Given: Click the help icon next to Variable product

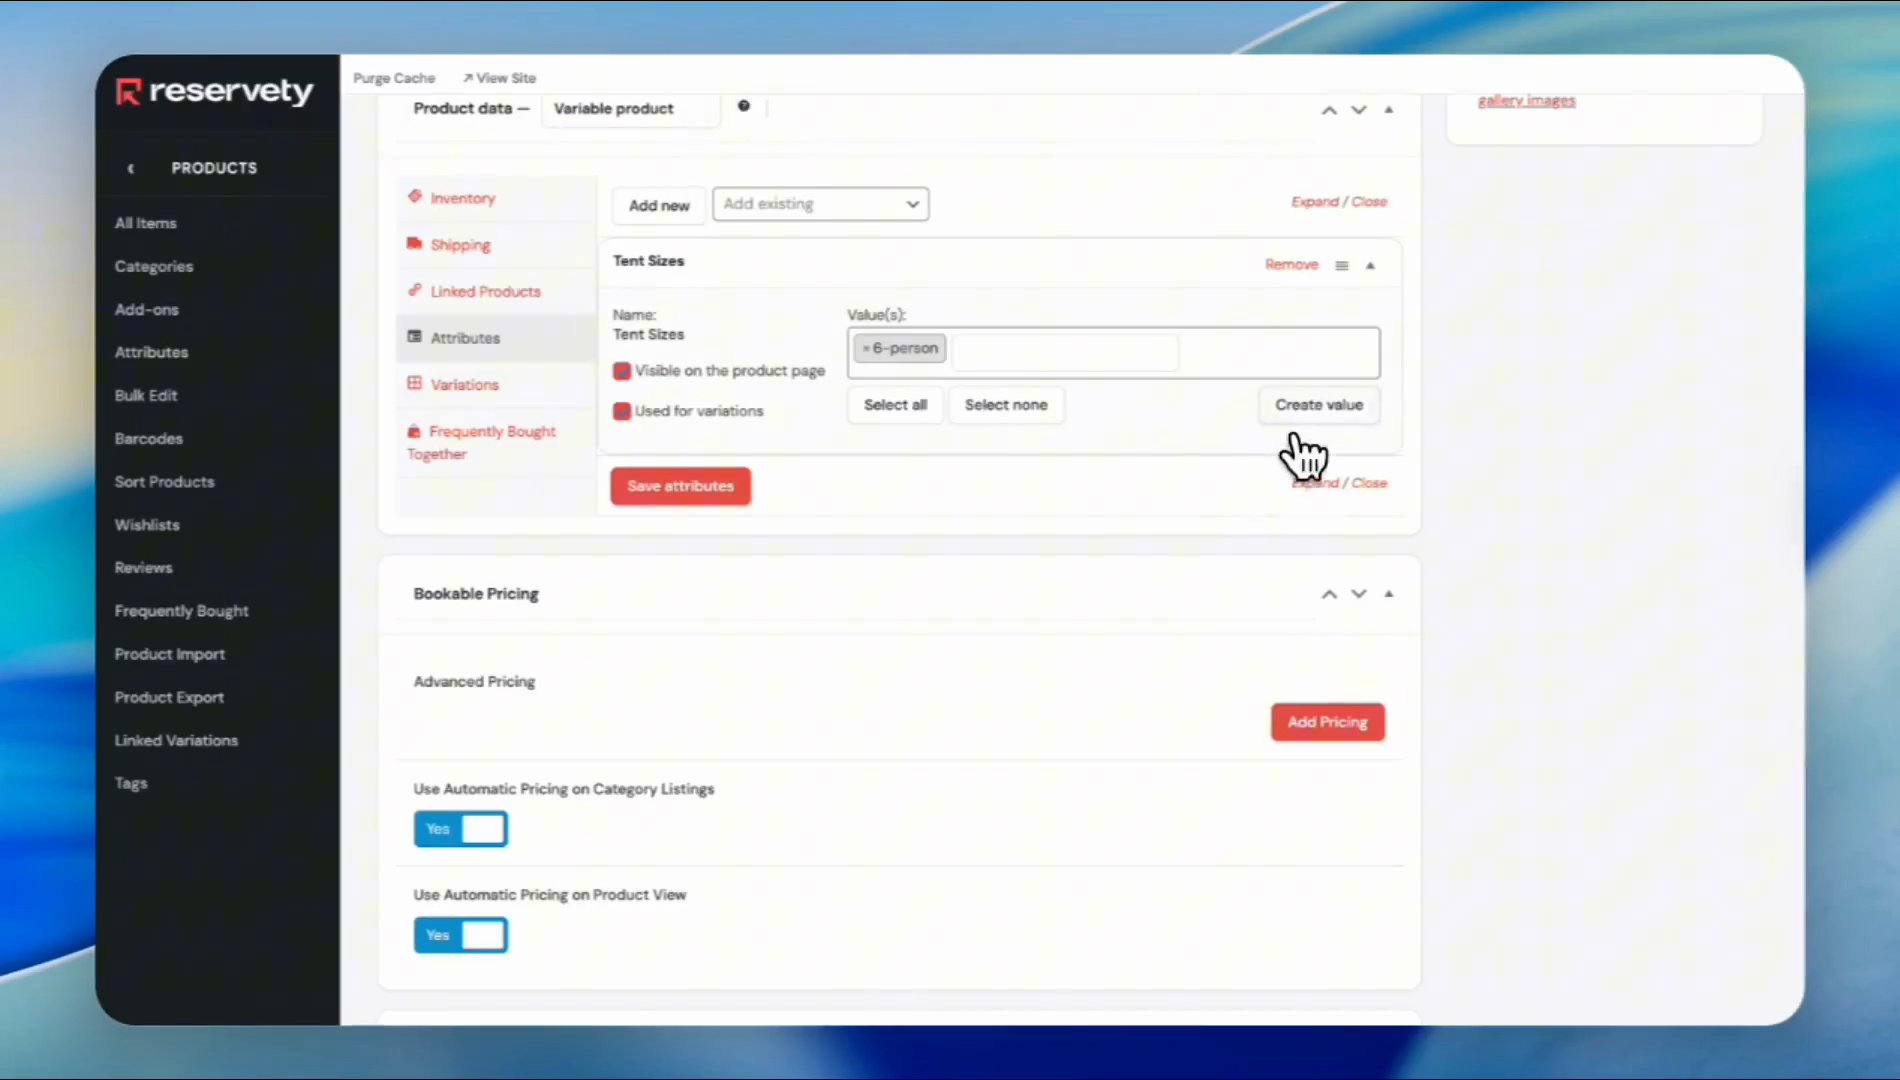Looking at the screenshot, I should point(743,106).
